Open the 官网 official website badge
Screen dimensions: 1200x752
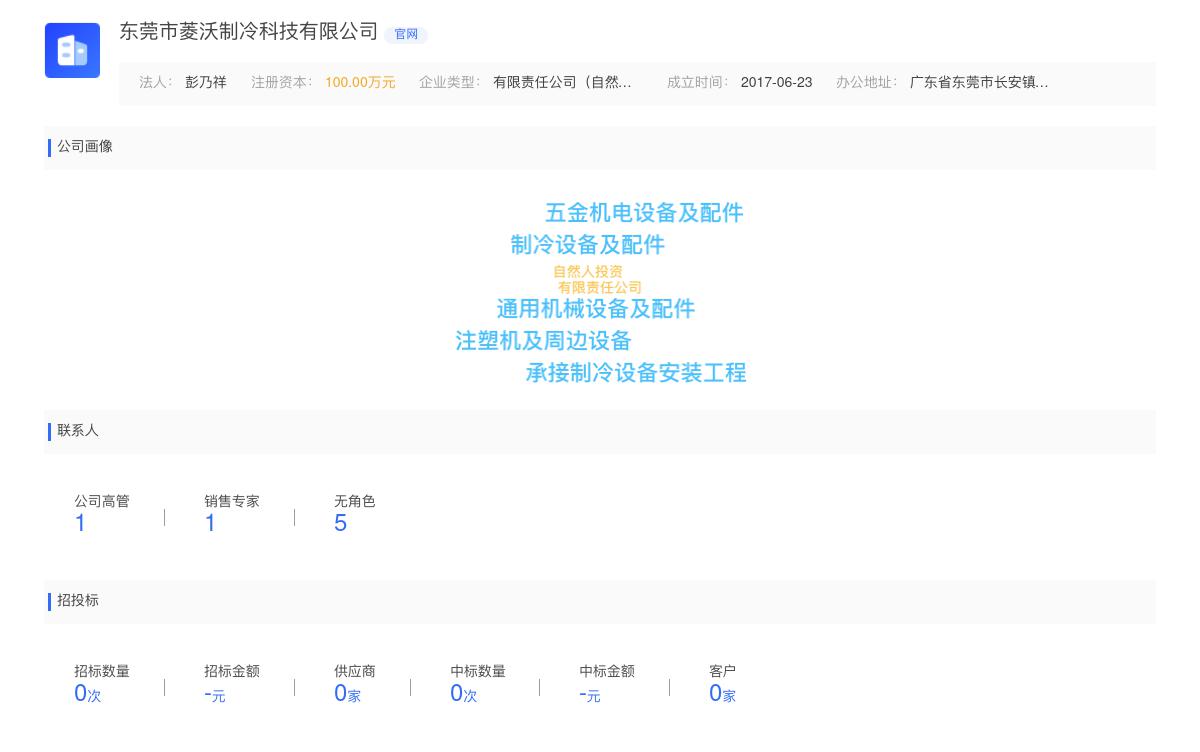coord(406,34)
